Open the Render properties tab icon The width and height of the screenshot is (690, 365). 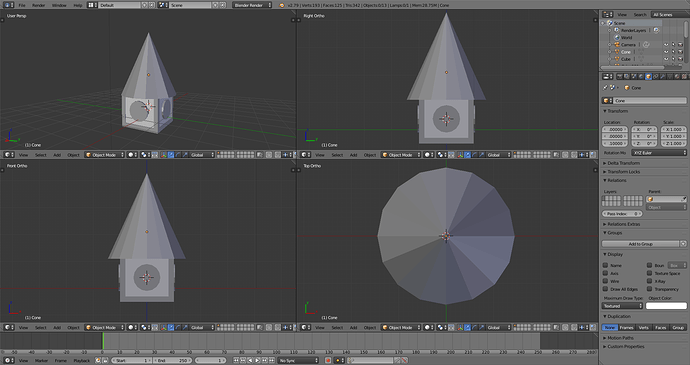[620, 77]
